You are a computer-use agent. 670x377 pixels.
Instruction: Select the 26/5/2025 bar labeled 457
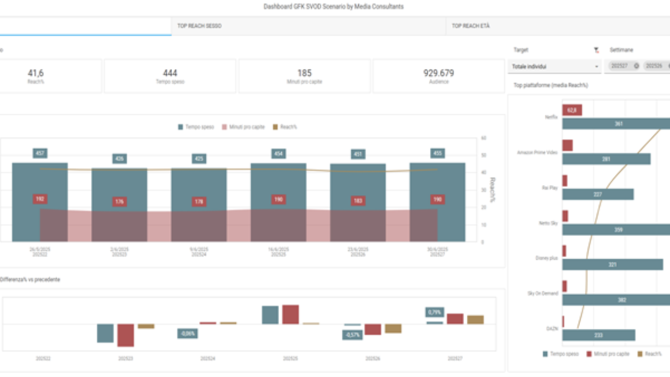(x=40, y=202)
